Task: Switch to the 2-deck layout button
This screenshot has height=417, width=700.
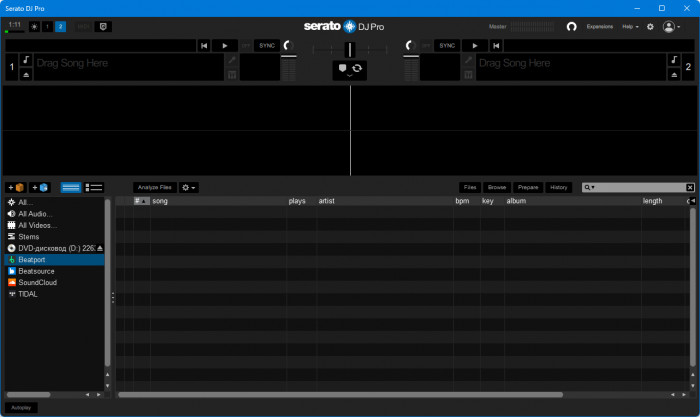Action: point(60,26)
